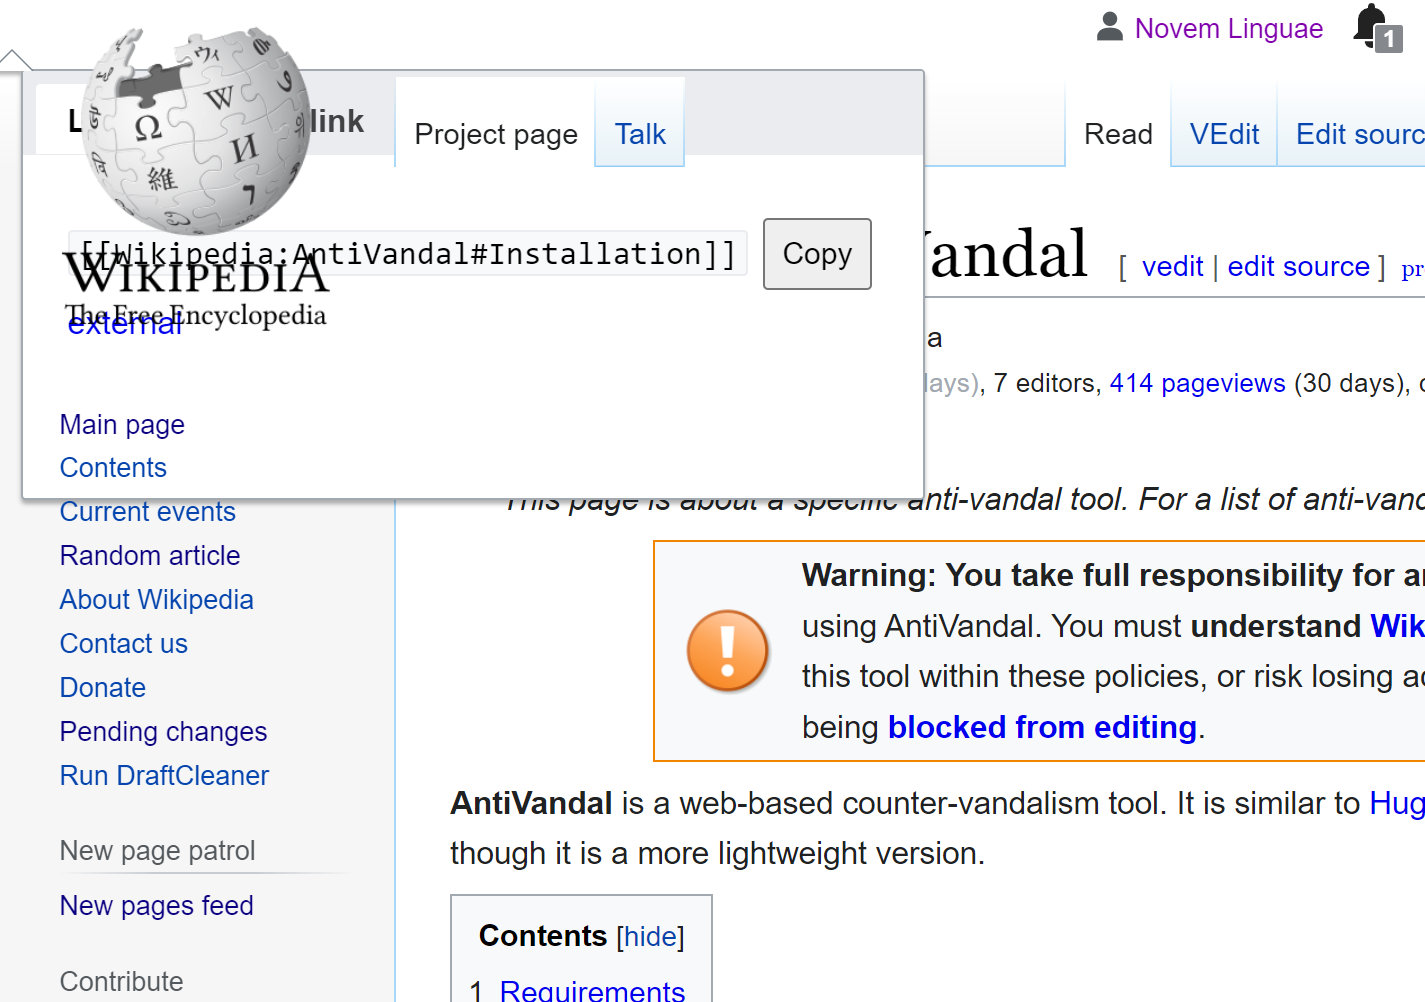This screenshot has width=1425, height=1002.
Task: Open the VEdit tab
Action: click(1224, 134)
